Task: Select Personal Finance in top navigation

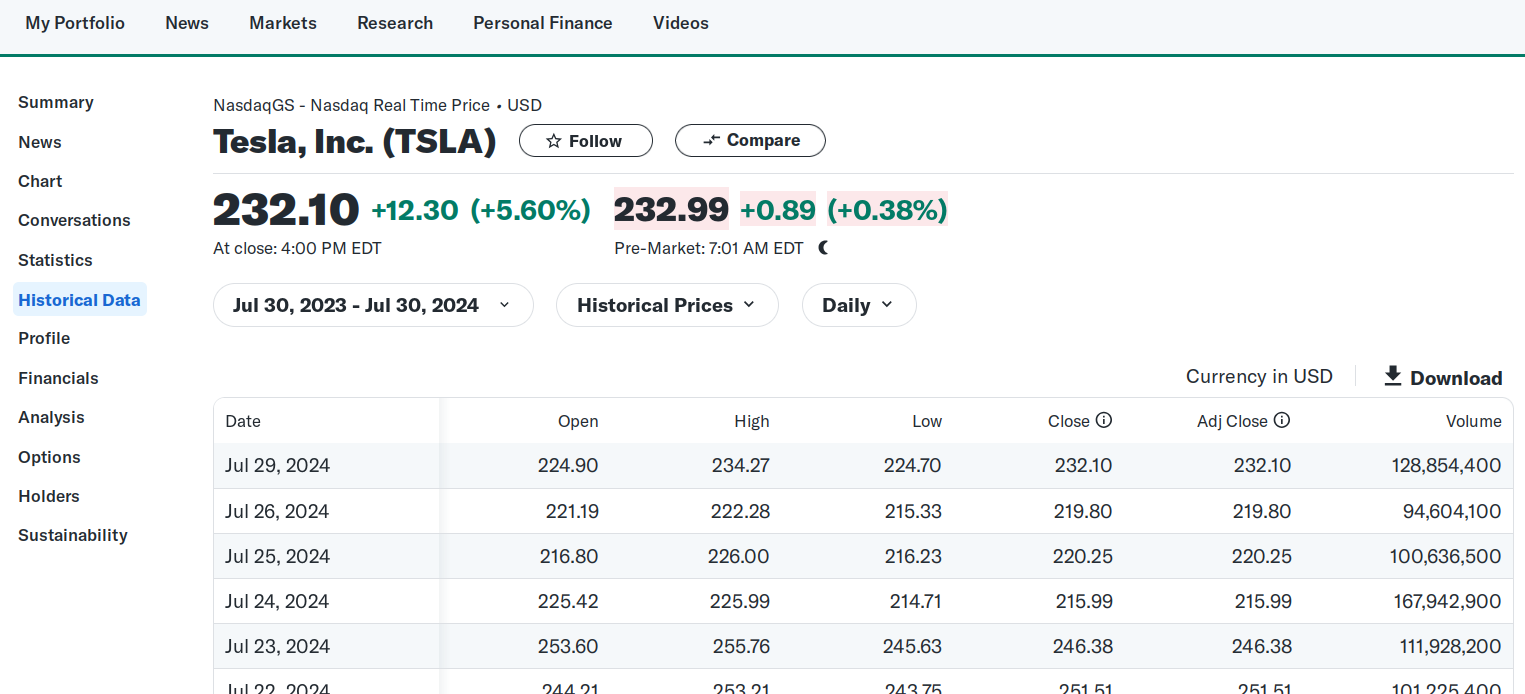Action: 542,23
